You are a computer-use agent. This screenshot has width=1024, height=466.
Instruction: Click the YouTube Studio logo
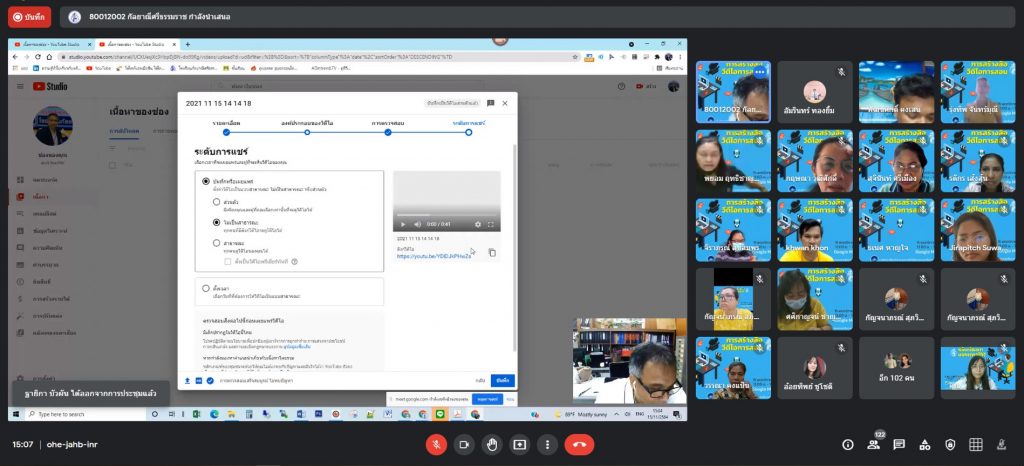click(x=50, y=86)
